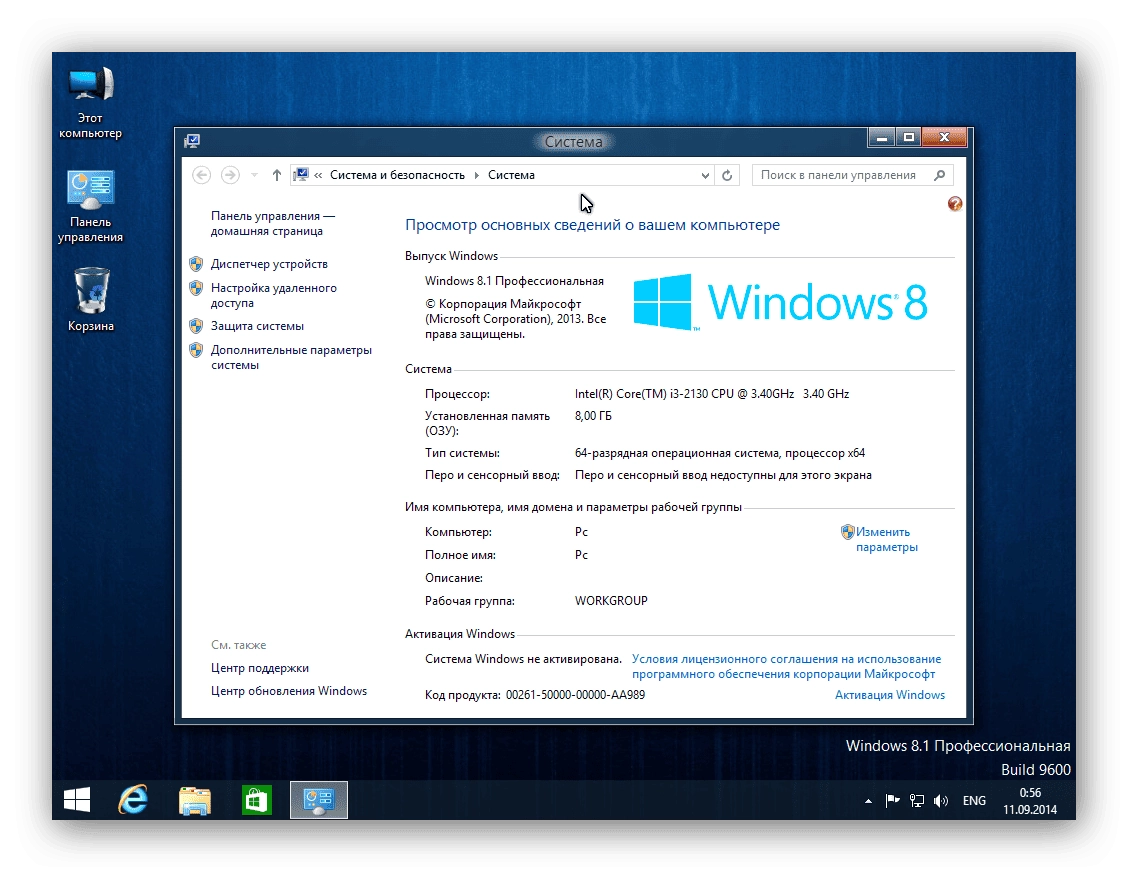
Task: Open Центр обновления Windows link
Action: pyautogui.click(x=288, y=691)
